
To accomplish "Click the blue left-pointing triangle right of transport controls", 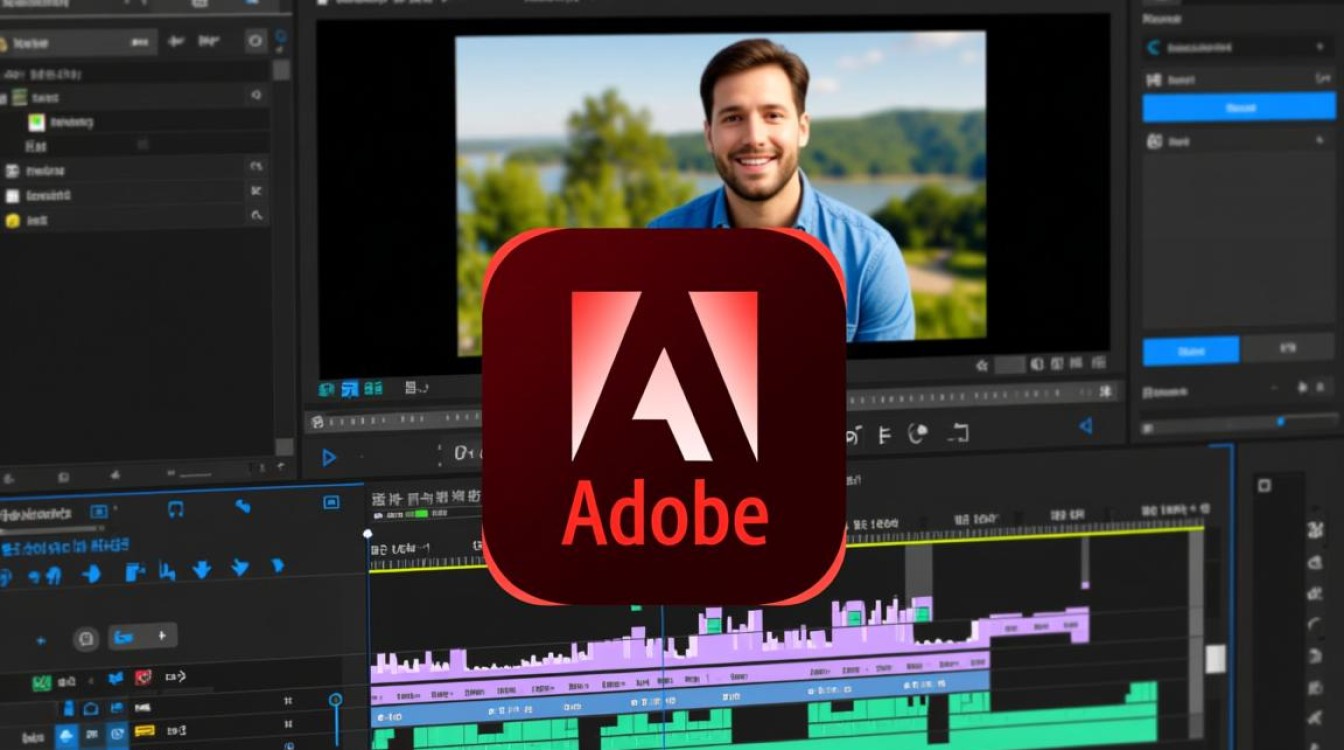I will [1086, 426].
